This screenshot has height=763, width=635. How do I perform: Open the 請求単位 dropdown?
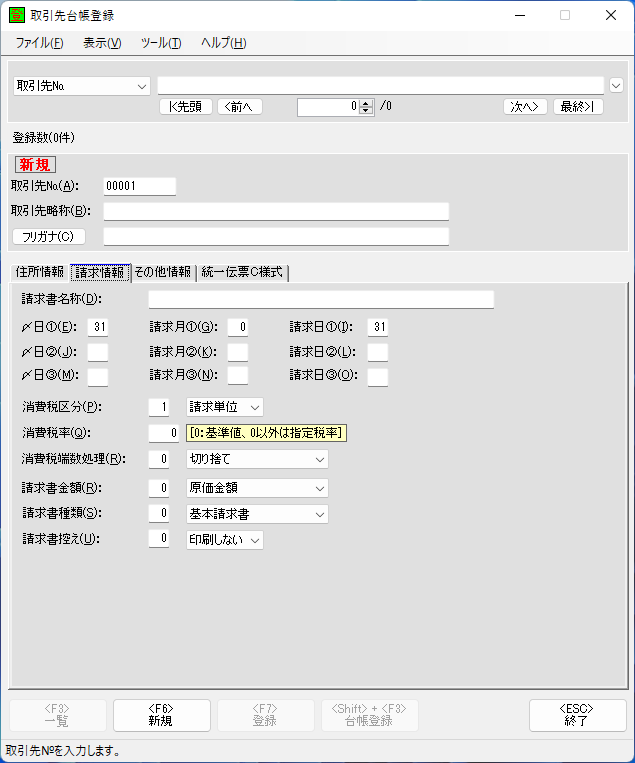click(x=225, y=407)
